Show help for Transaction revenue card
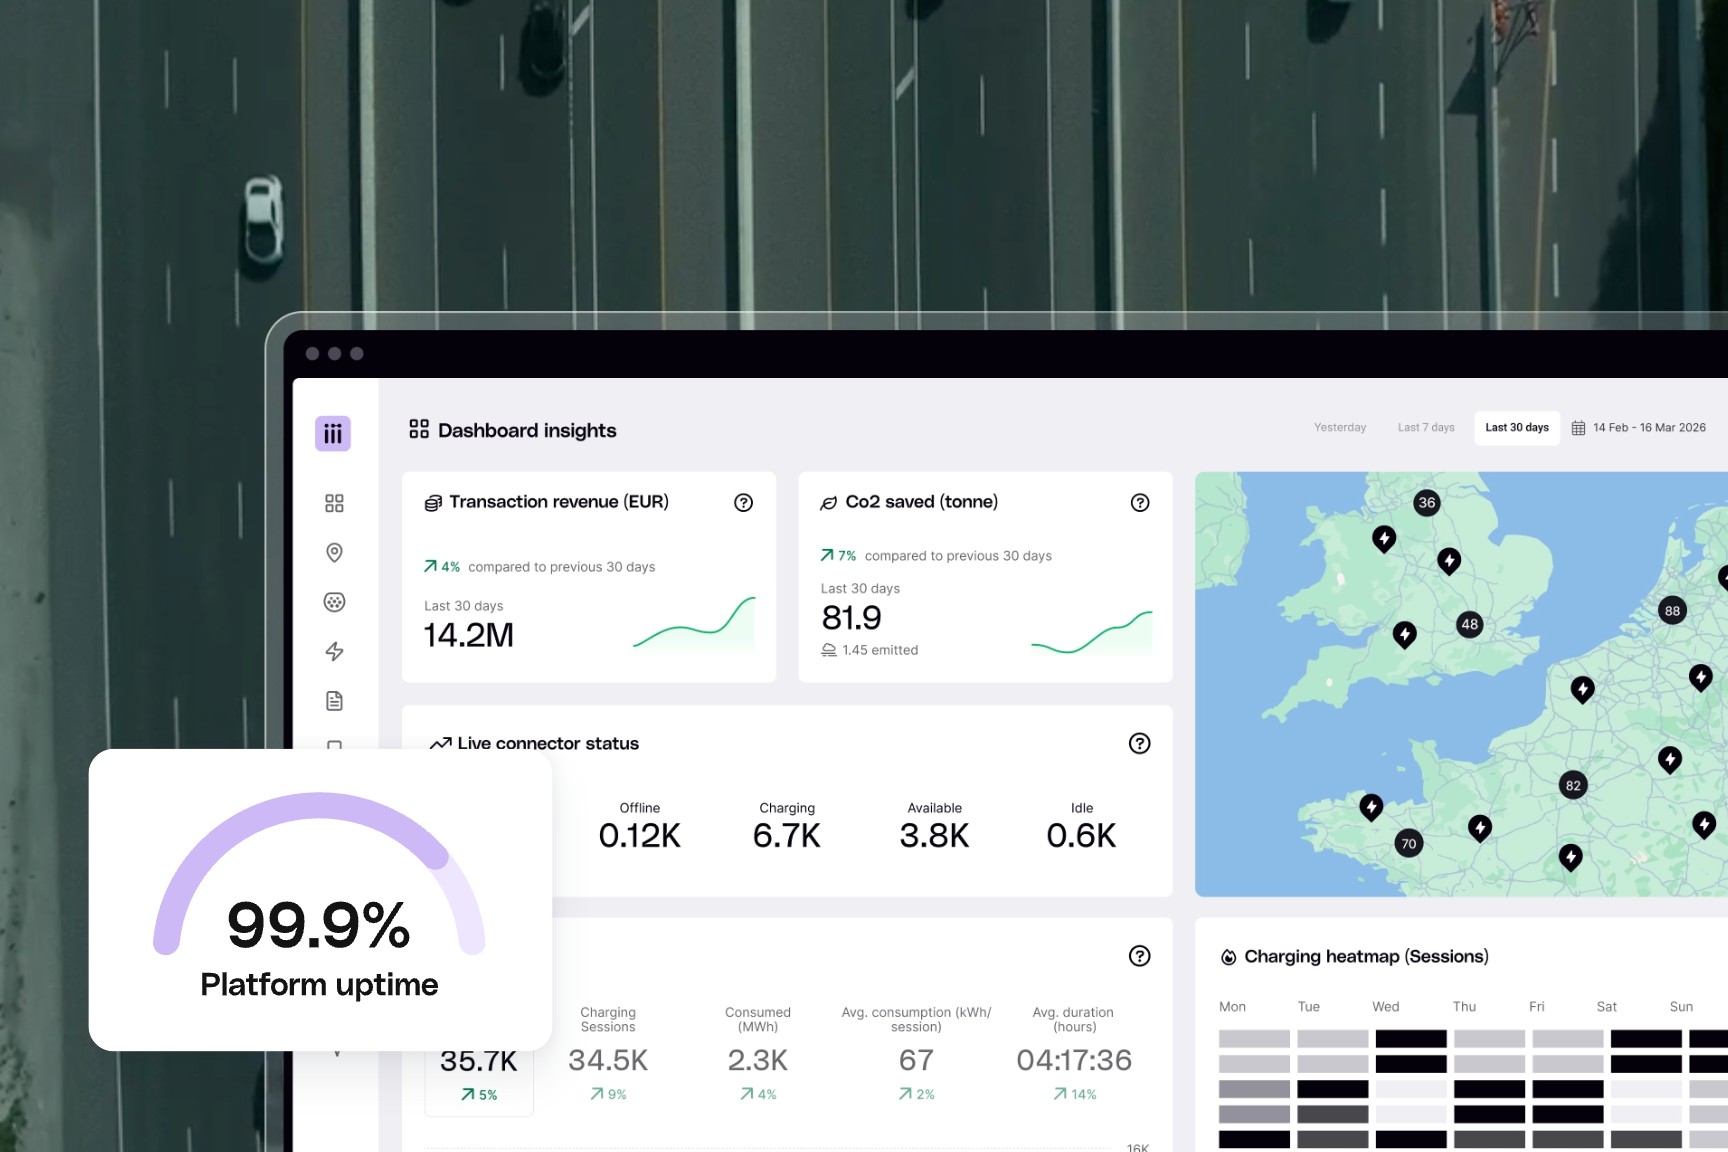 743,503
